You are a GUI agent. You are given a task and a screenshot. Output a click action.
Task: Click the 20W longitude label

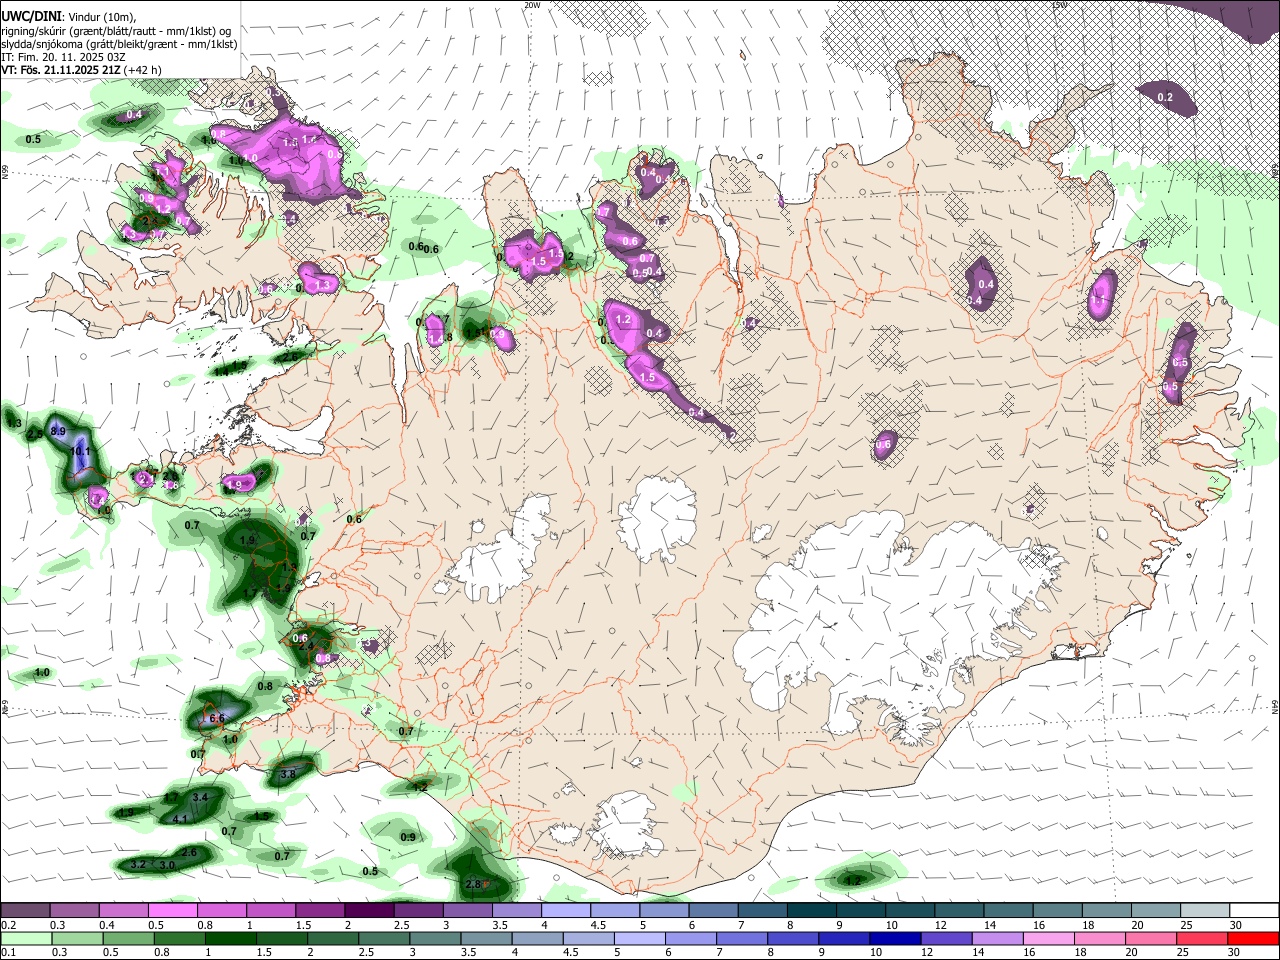click(x=532, y=5)
